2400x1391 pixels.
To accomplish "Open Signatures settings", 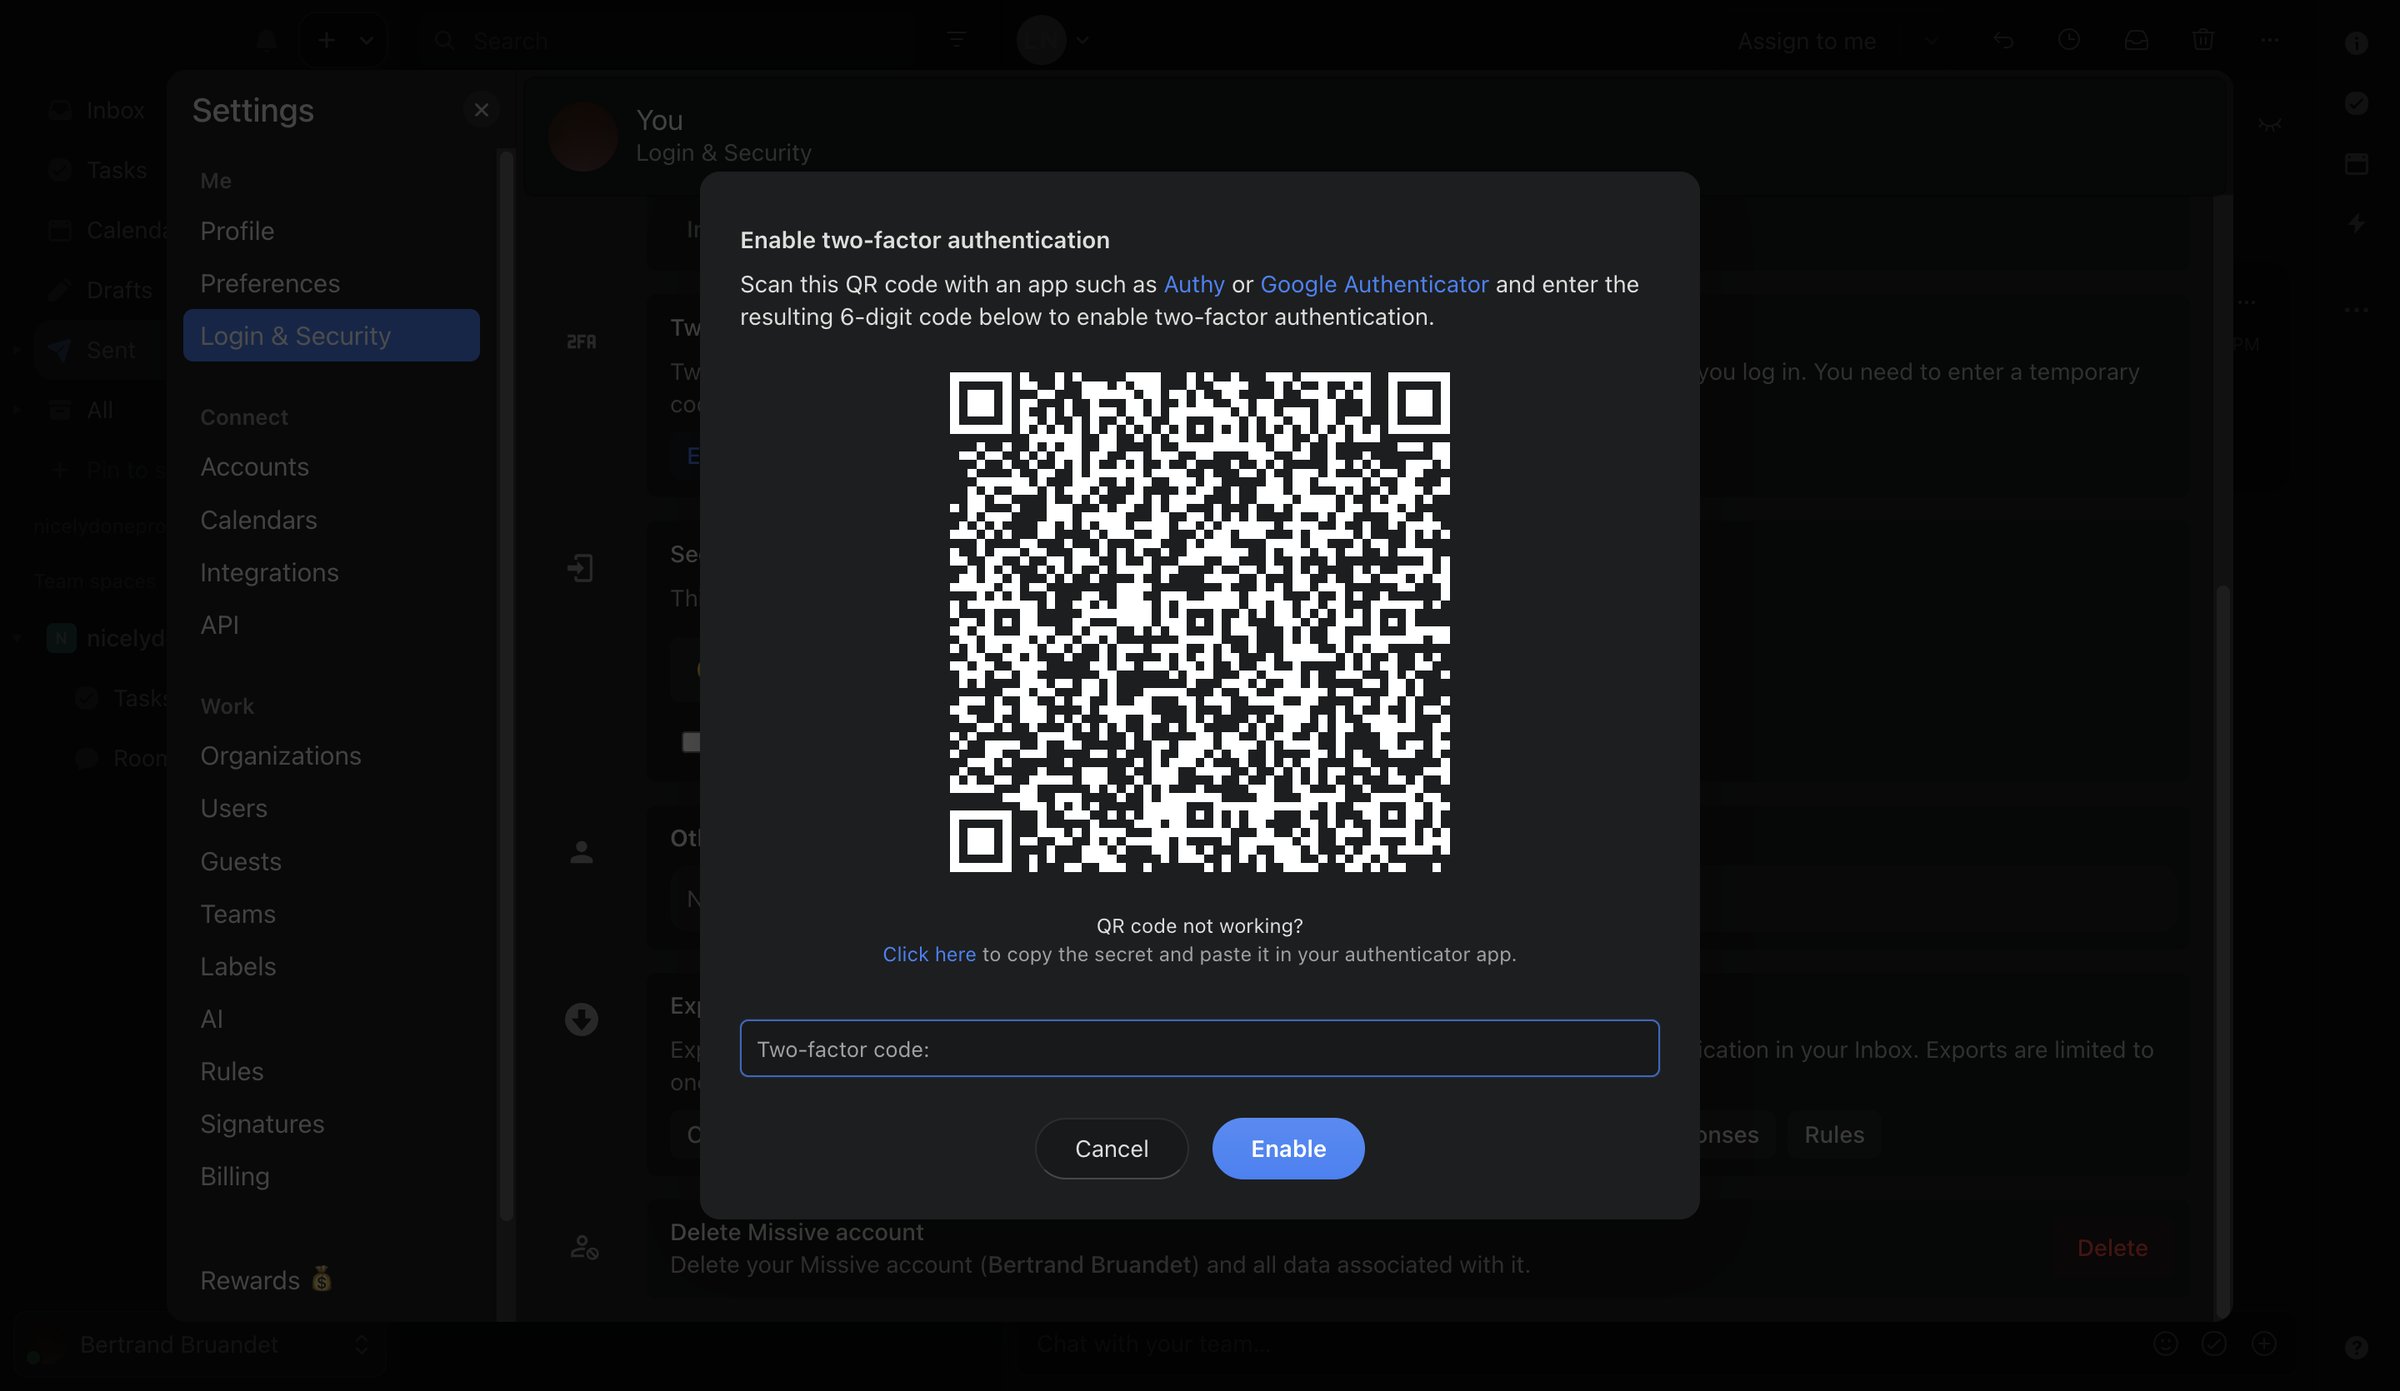I will [331, 1124].
